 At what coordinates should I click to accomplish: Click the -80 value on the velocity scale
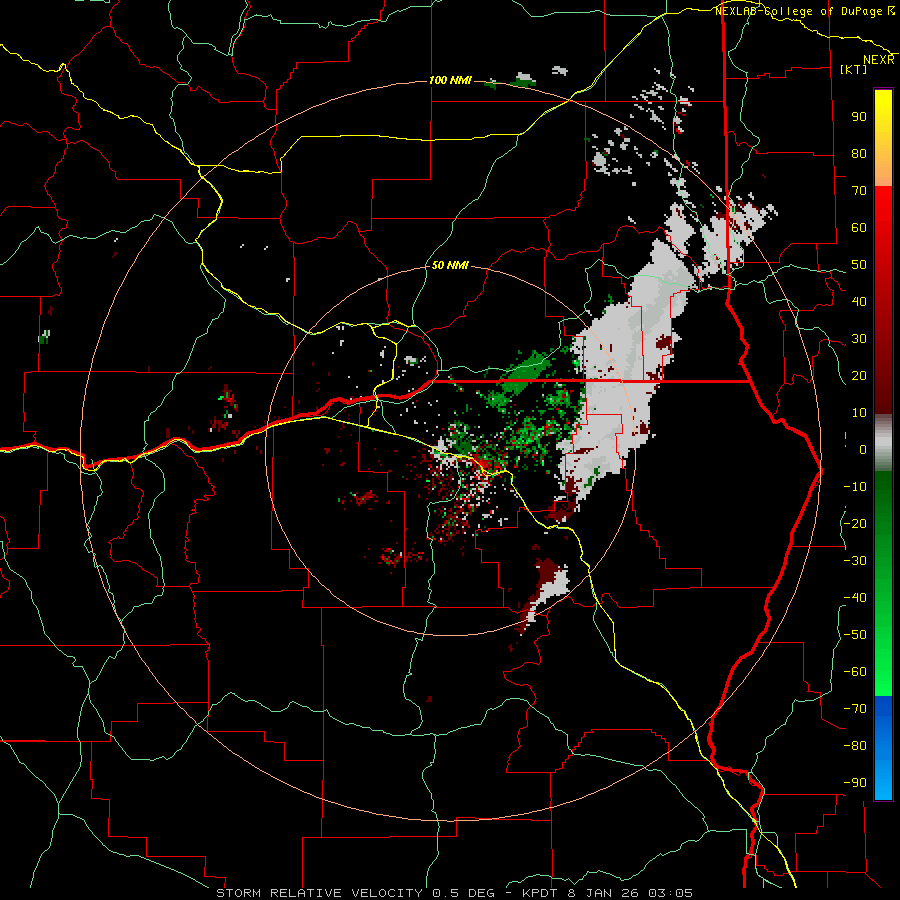[855, 746]
